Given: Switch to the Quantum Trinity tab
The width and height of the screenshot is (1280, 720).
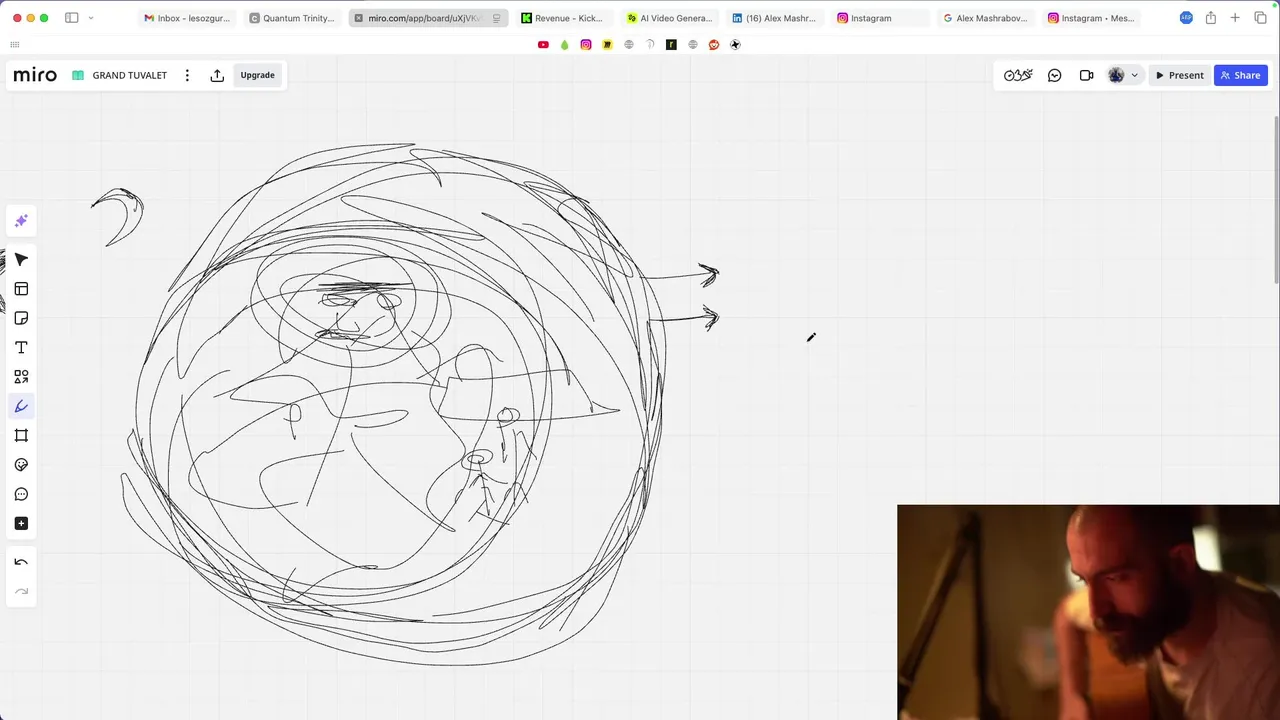Looking at the screenshot, I should [292, 18].
